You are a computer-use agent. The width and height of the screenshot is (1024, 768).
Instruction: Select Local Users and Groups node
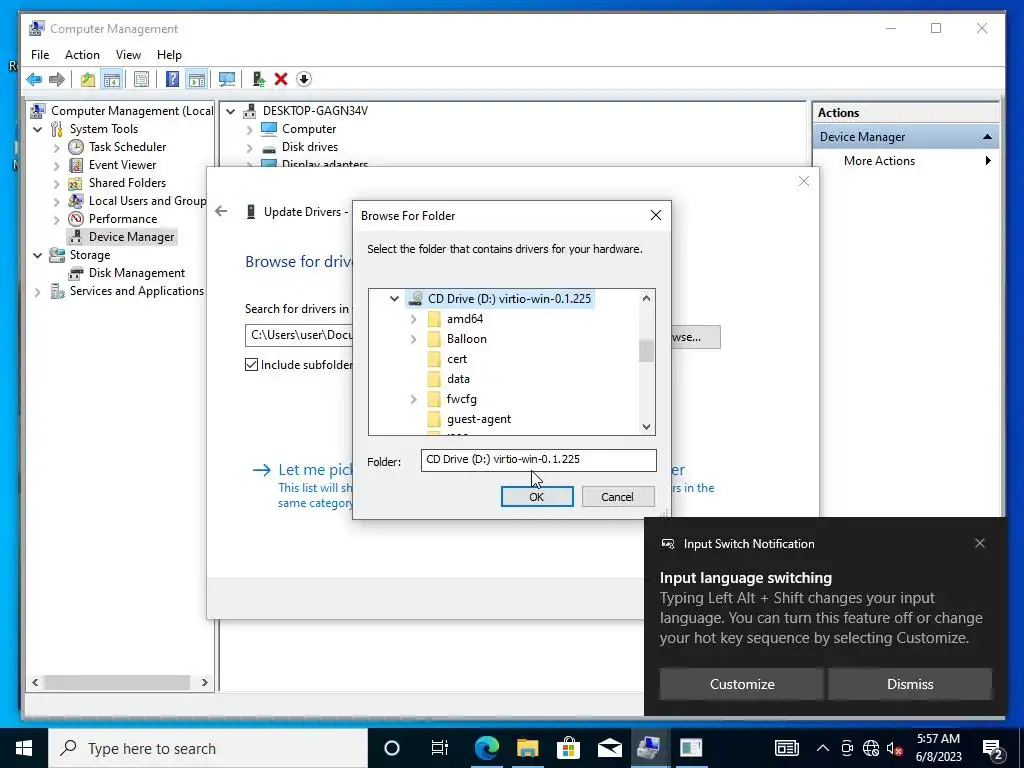(147, 200)
